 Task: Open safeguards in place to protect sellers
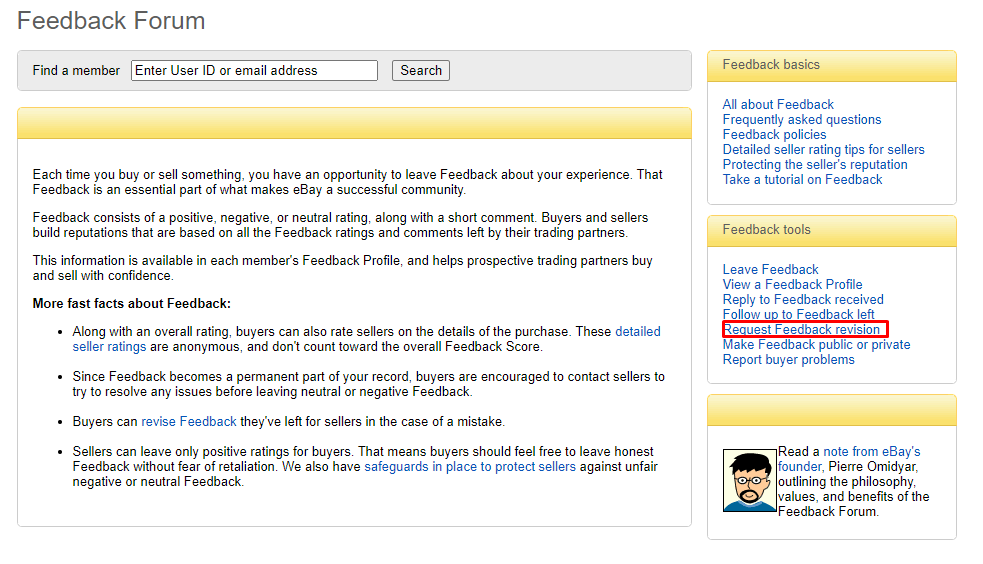(470, 467)
